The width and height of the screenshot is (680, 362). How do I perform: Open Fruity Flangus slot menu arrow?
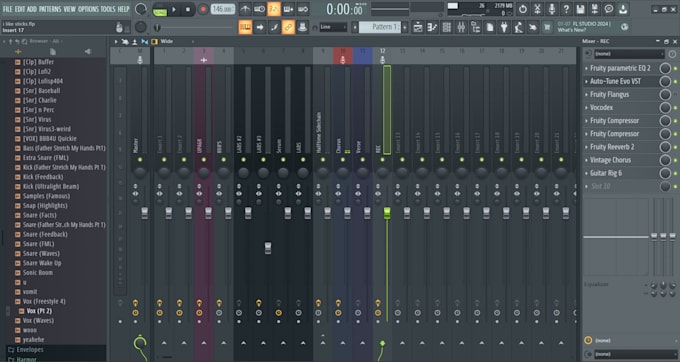click(x=586, y=95)
